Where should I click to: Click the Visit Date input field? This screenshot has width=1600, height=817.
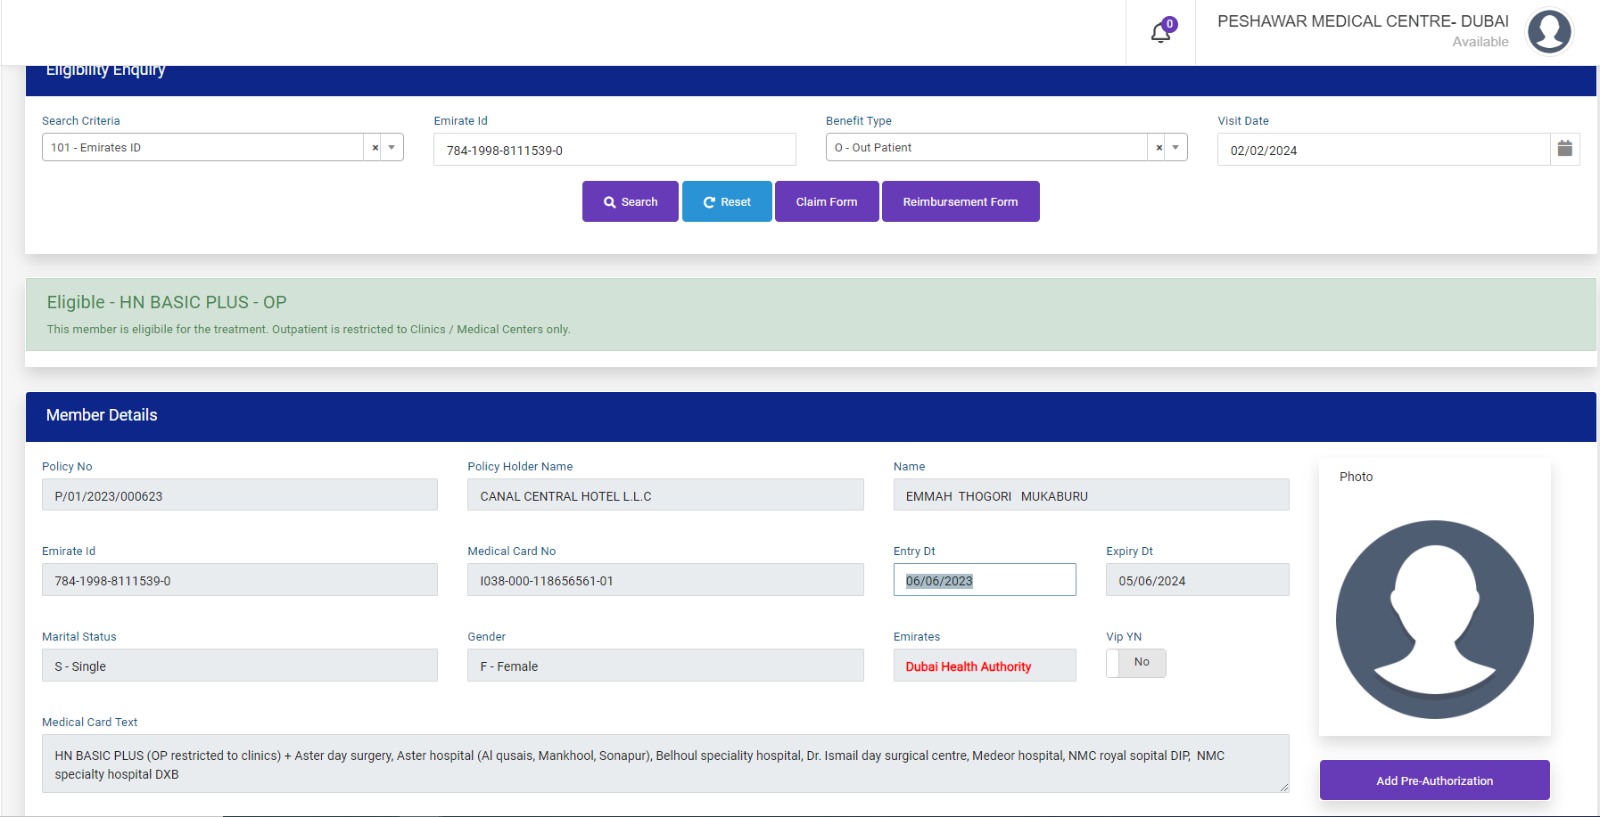(x=1382, y=150)
